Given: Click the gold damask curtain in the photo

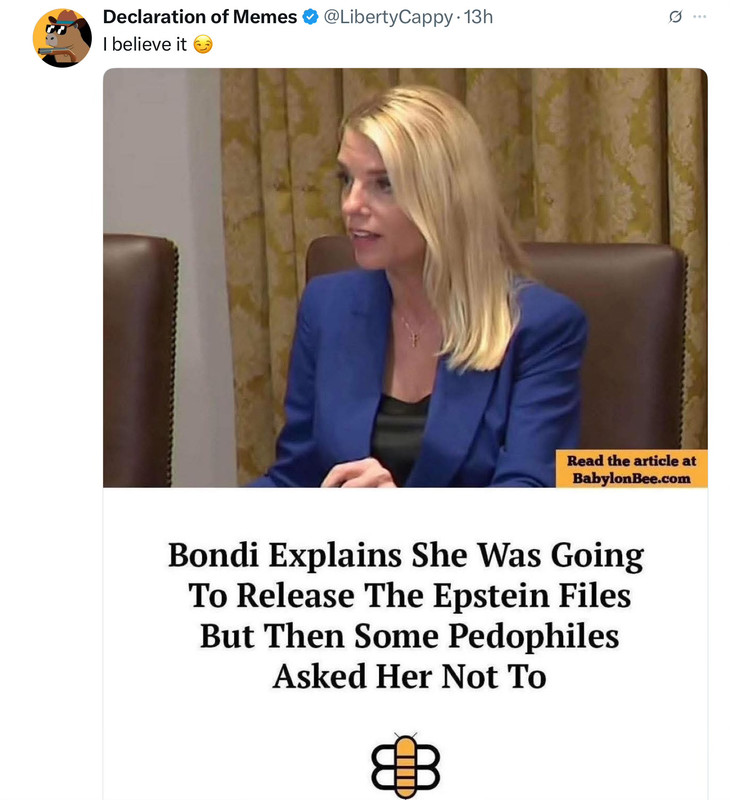Looking at the screenshot, I should tap(587, 153).
